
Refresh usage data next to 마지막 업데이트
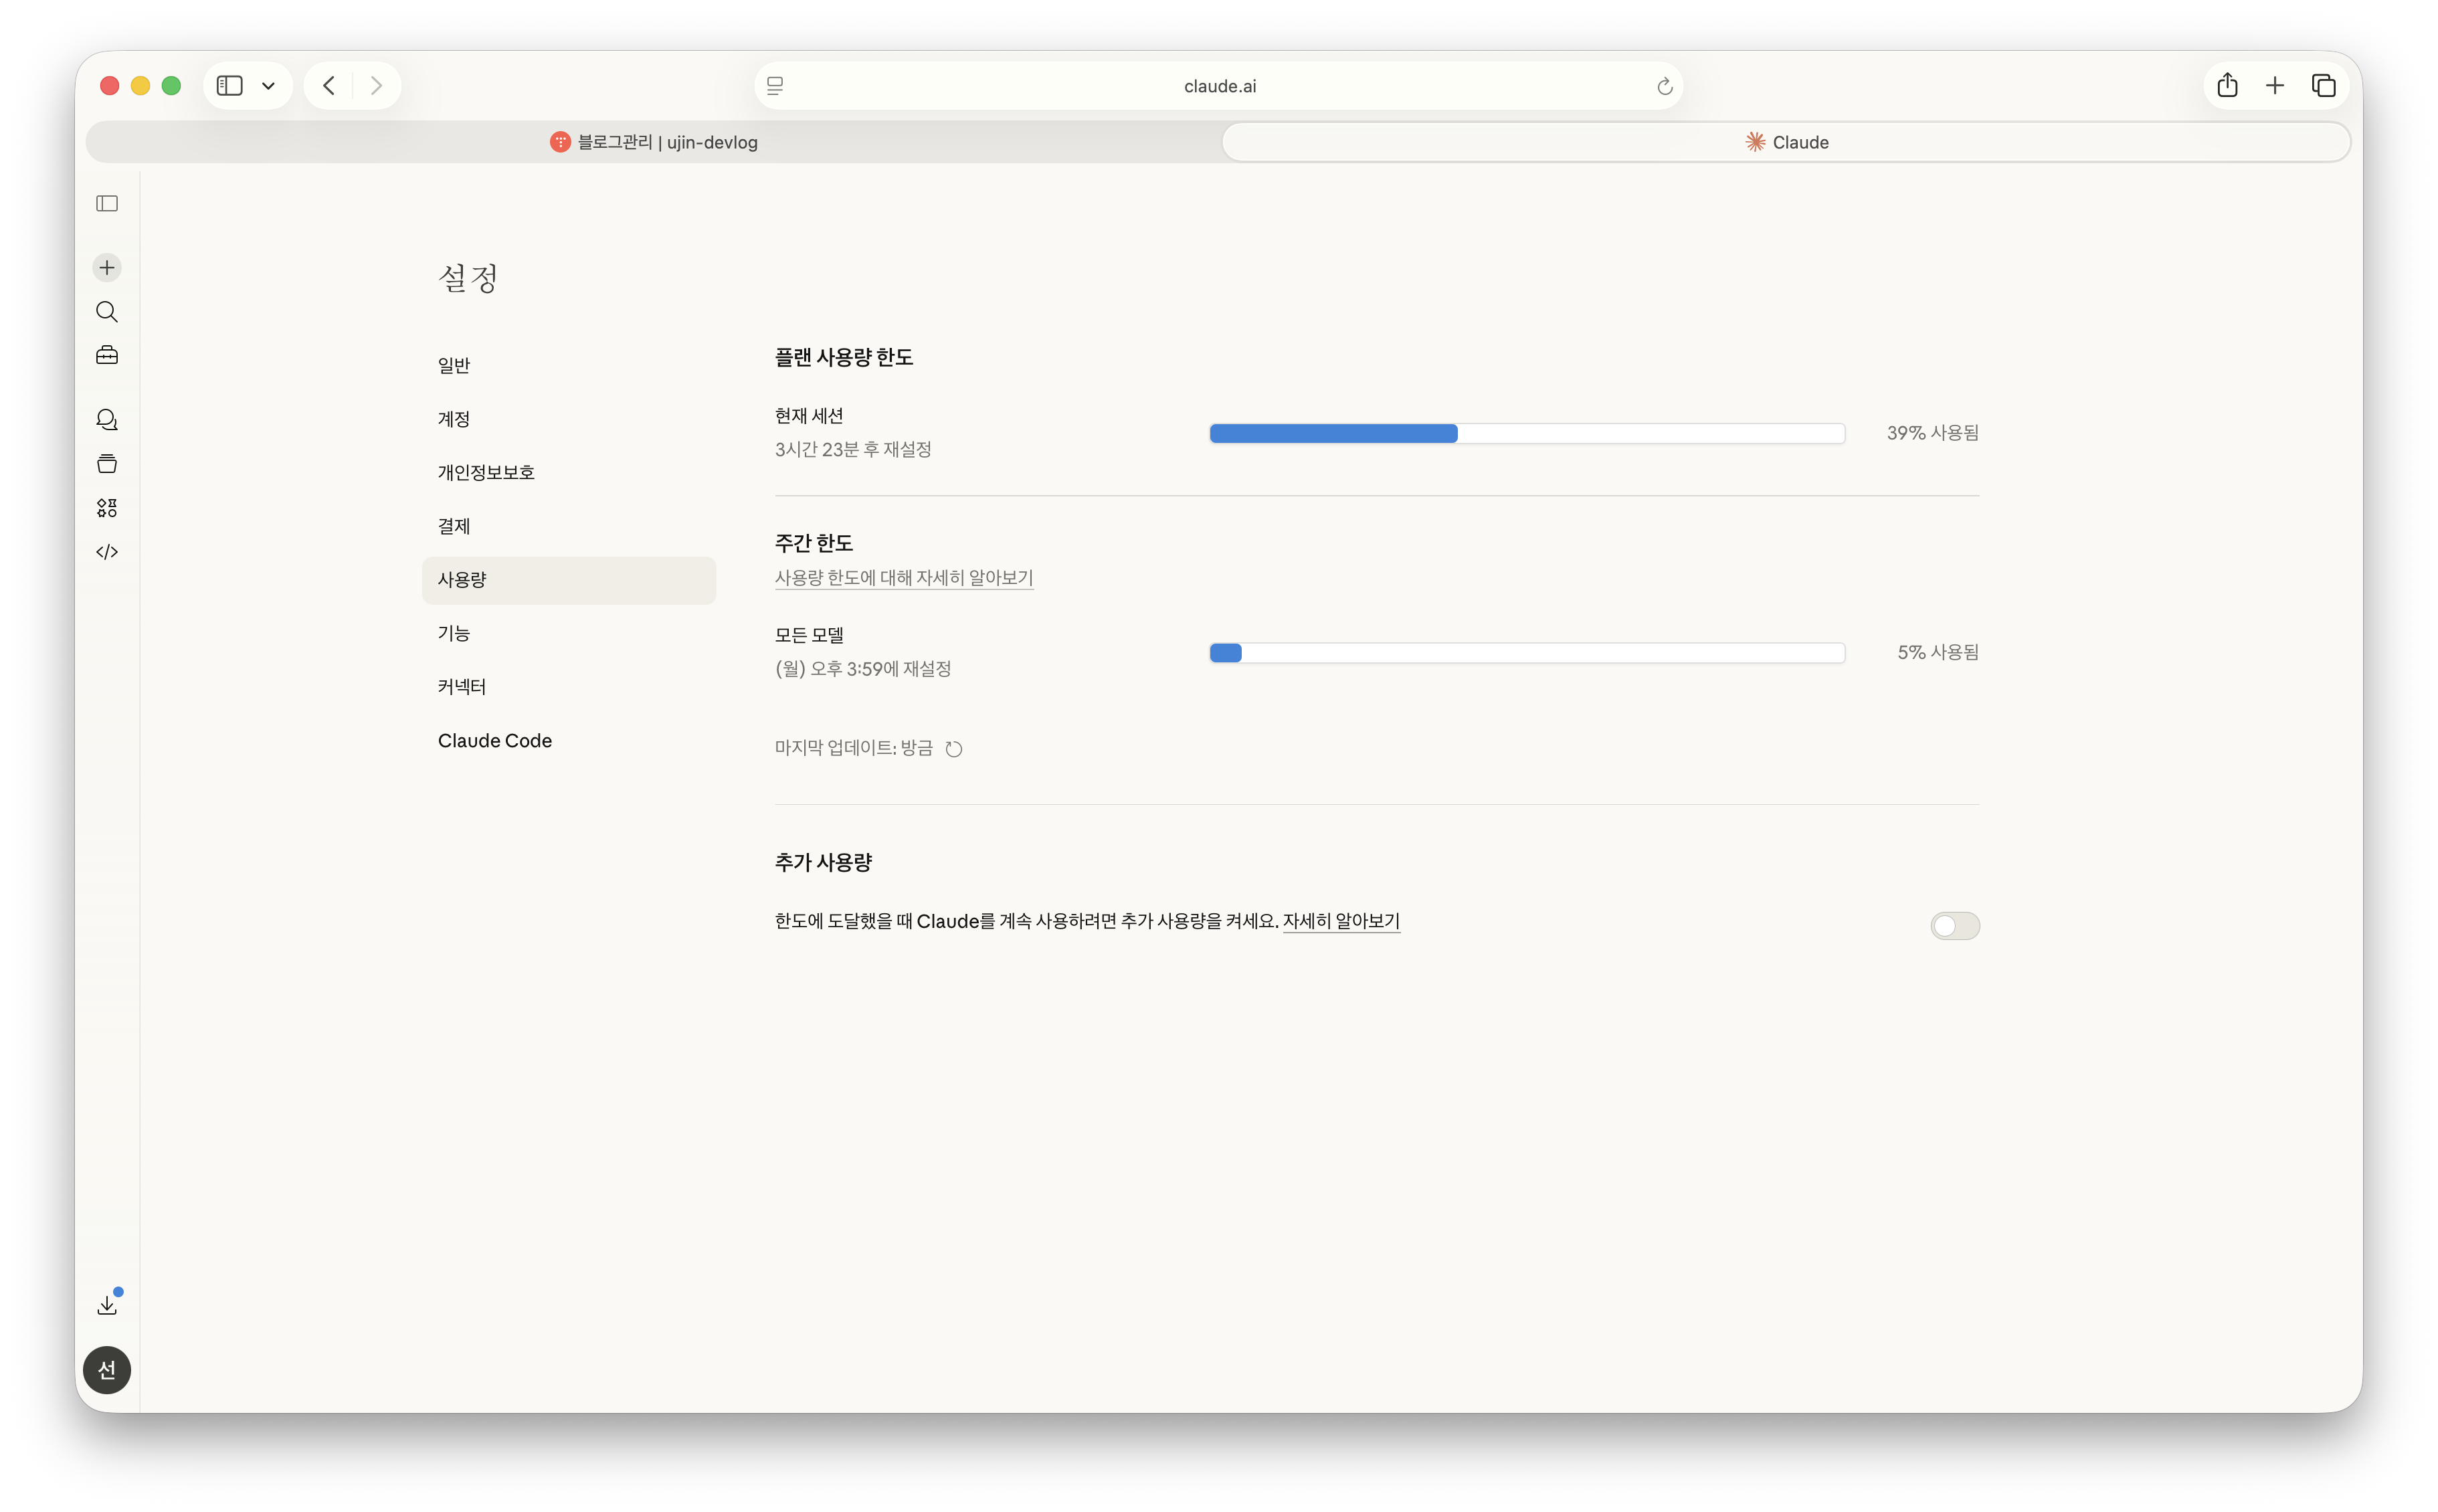[954, 749]
